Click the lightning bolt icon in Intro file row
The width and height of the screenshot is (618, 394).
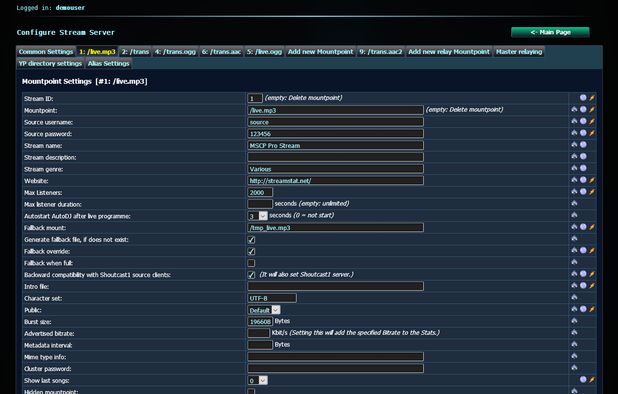(x=592, y=286)
